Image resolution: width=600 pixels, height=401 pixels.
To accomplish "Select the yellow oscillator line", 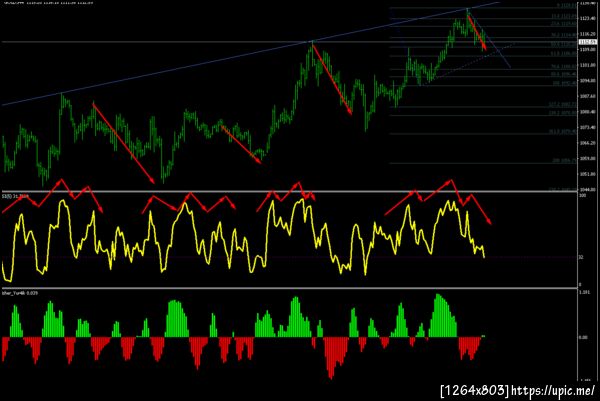I will click(x=243, y=240).
